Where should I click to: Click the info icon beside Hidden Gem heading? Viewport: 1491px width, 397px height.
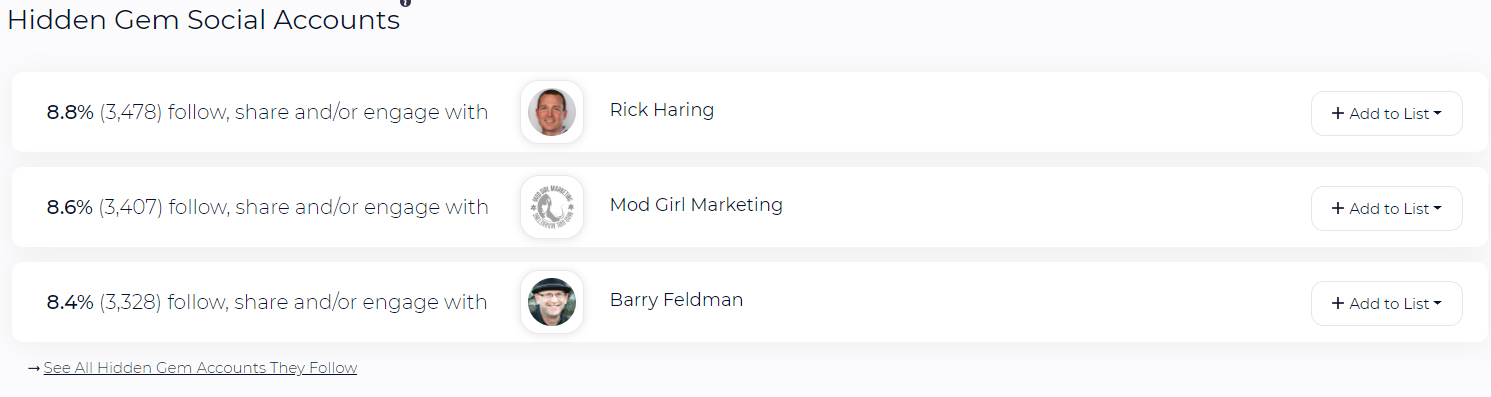pyautogui.click(x=405, y=3)
